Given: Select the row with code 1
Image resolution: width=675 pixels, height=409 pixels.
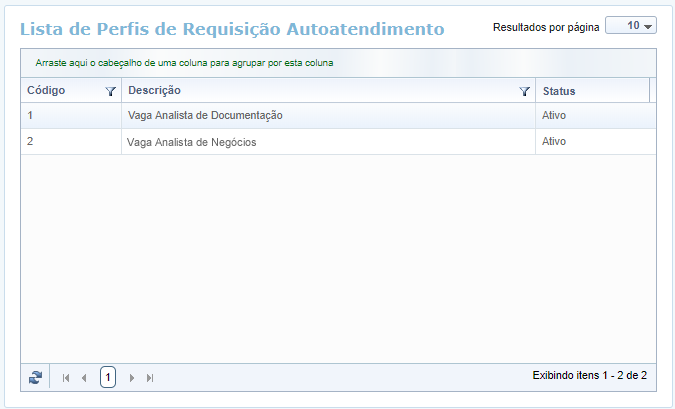Looking at the screenshot, I should click(x=30, y=115).
